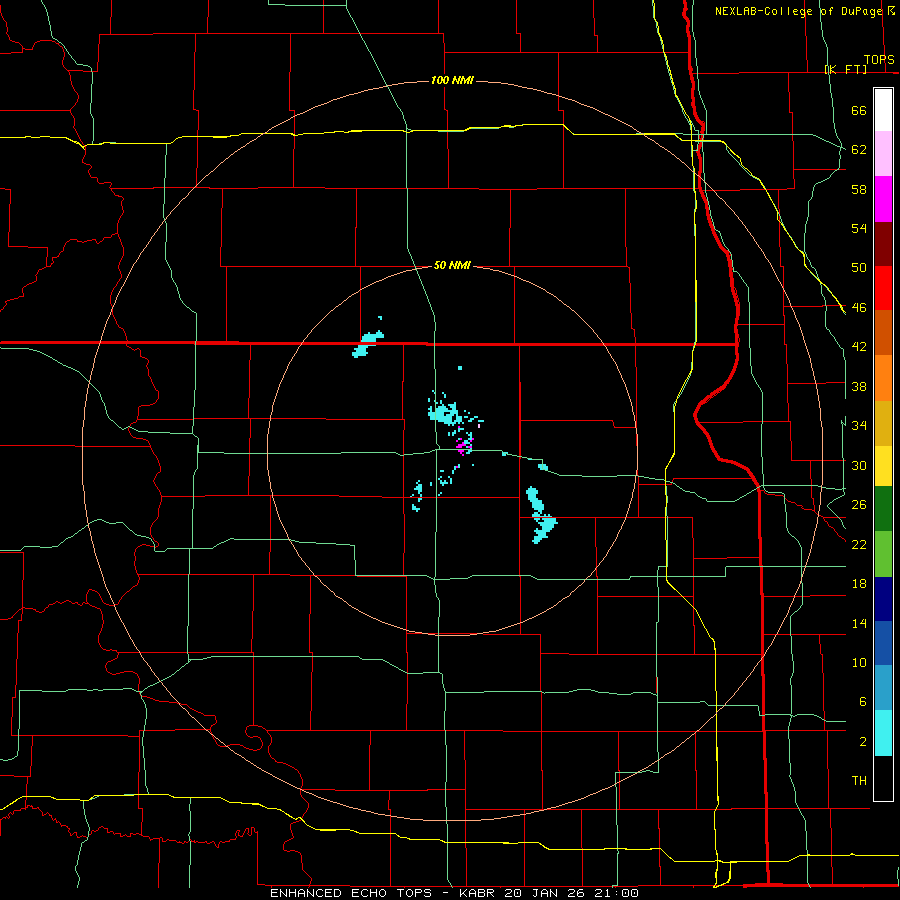Click the cyan echo crossing the thick red line
This screenshot has height=900, width=900.
coord(368,343)
